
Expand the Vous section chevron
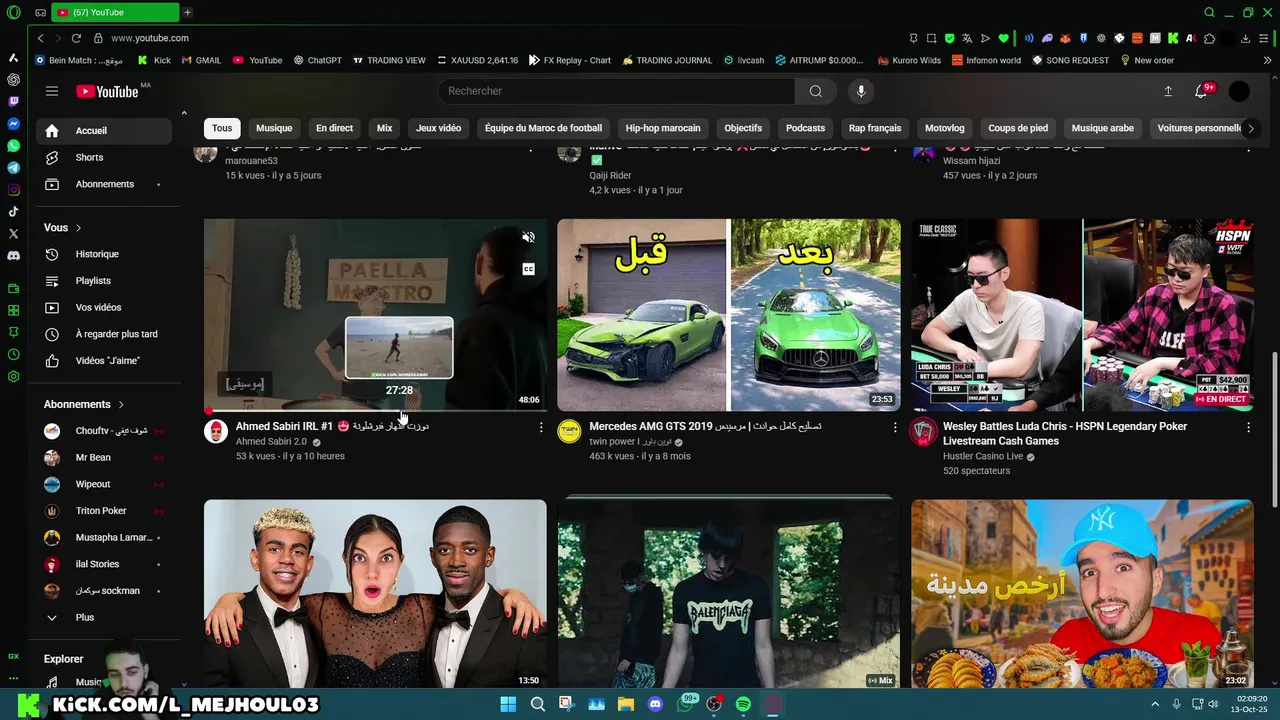[x=78, y=228]
